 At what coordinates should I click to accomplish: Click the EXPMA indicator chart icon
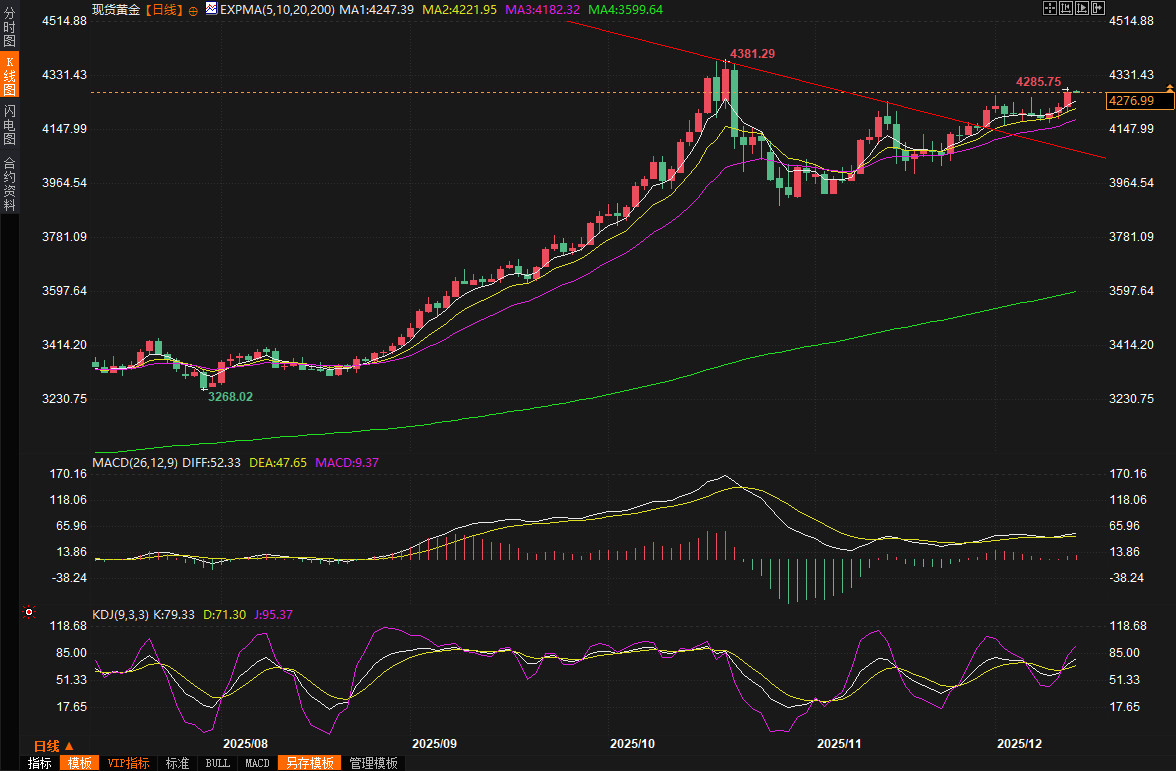click(x=210, y=9)
